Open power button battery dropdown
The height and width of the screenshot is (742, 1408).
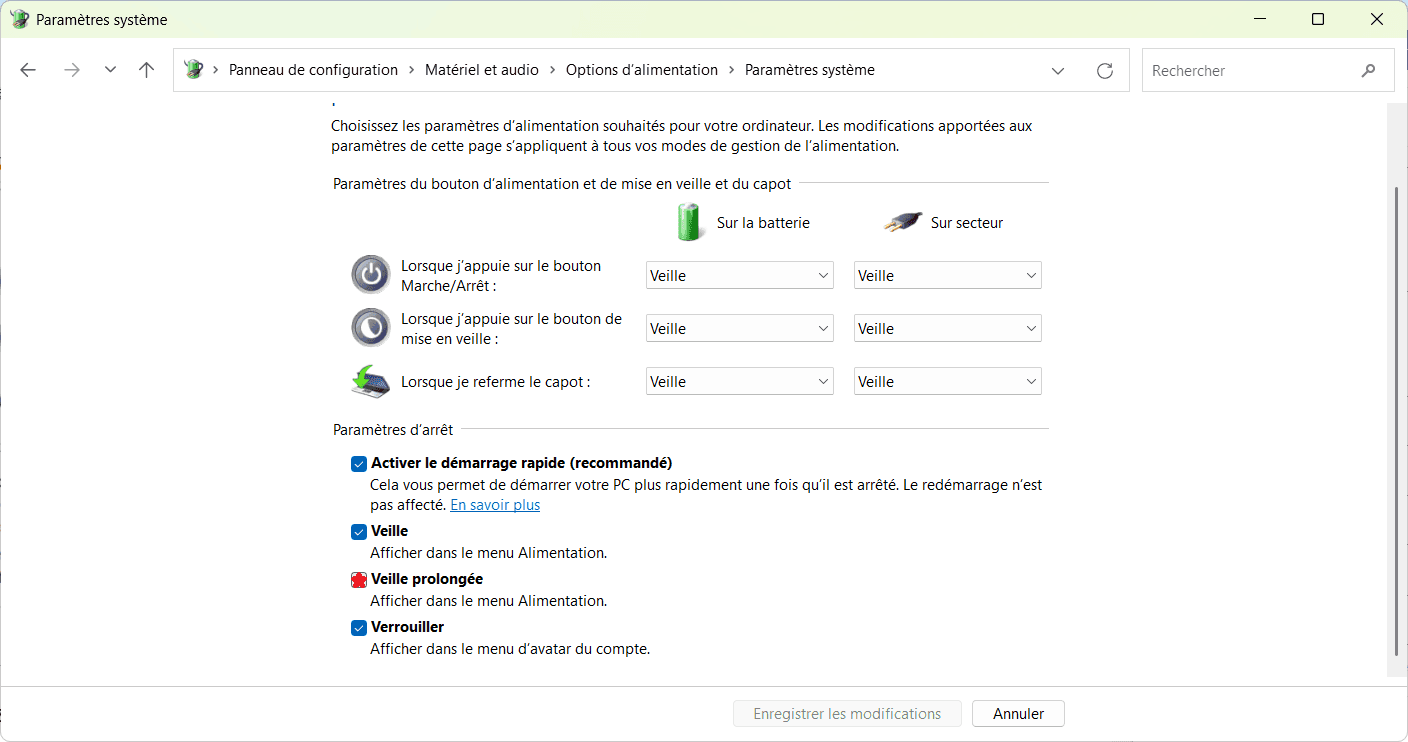pos(740,275)
